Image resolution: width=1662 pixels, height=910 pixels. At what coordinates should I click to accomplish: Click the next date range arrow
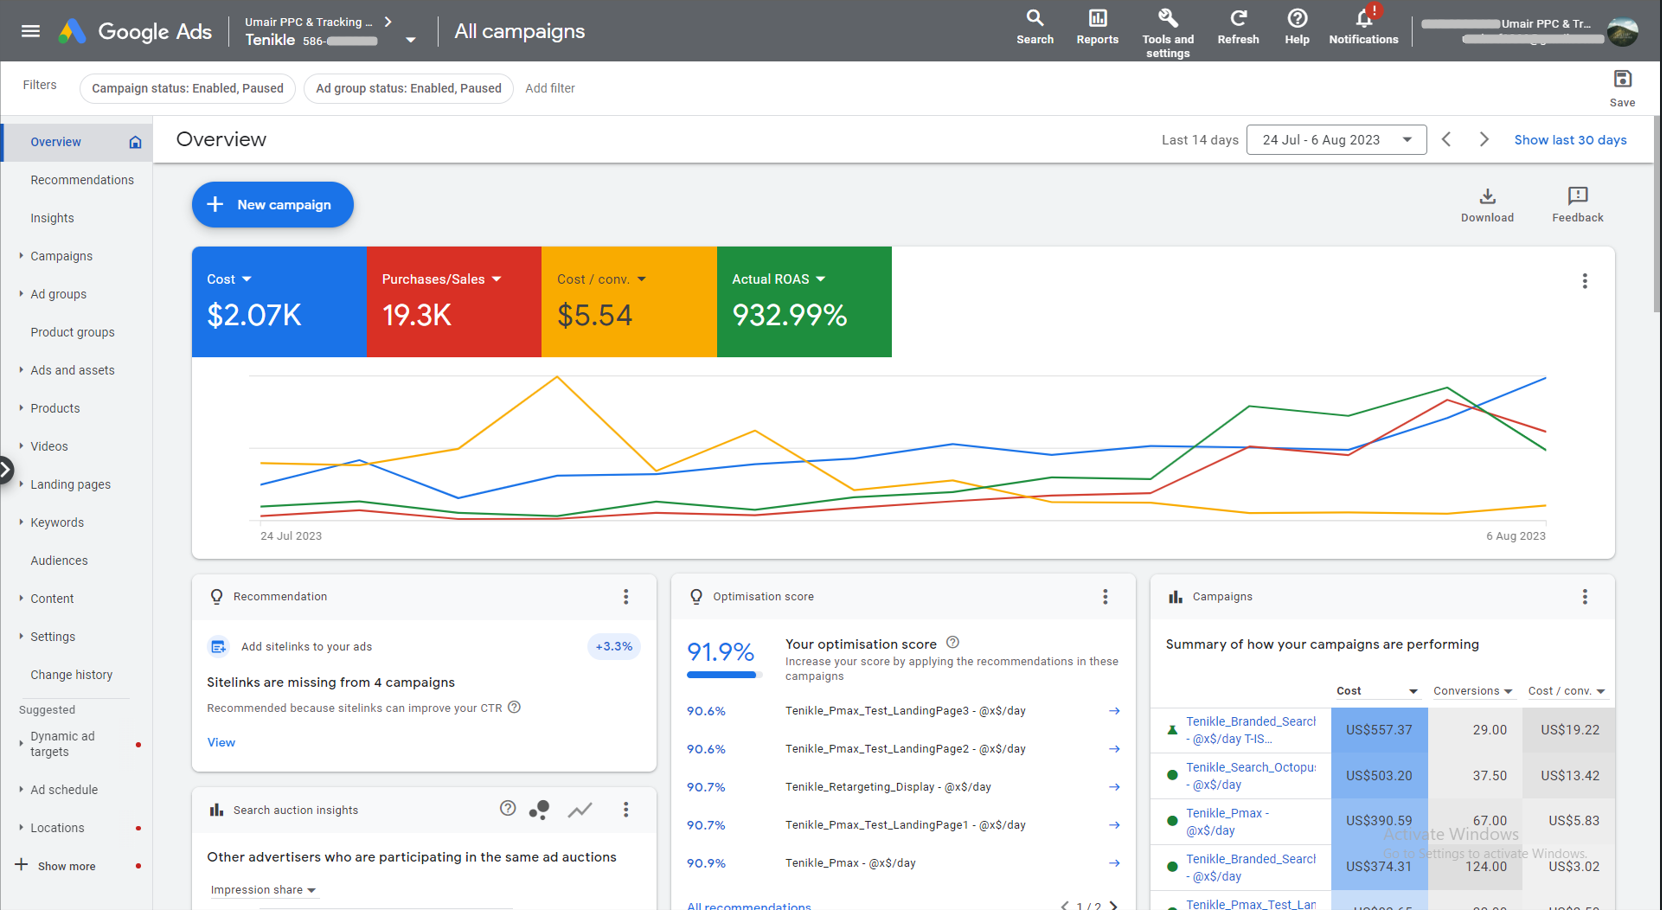[1484, 140]
